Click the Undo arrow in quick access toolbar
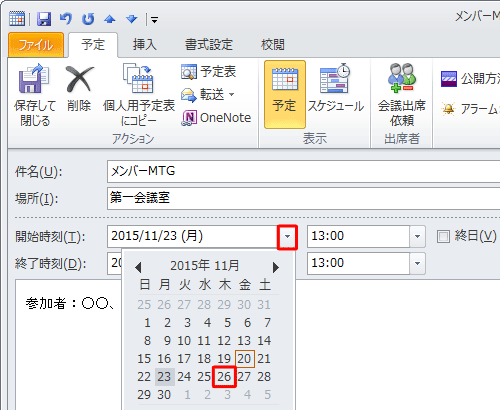Viewport: 500px width, 410px height. click(66, 19)
